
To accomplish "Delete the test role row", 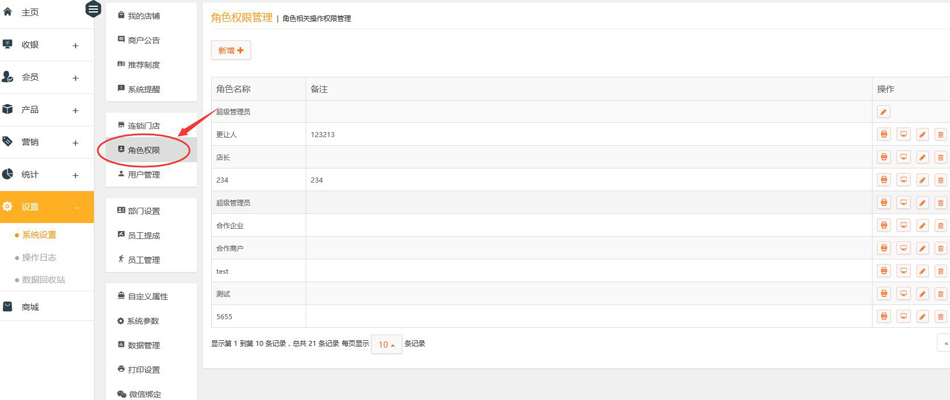I will tap(940, 271).
